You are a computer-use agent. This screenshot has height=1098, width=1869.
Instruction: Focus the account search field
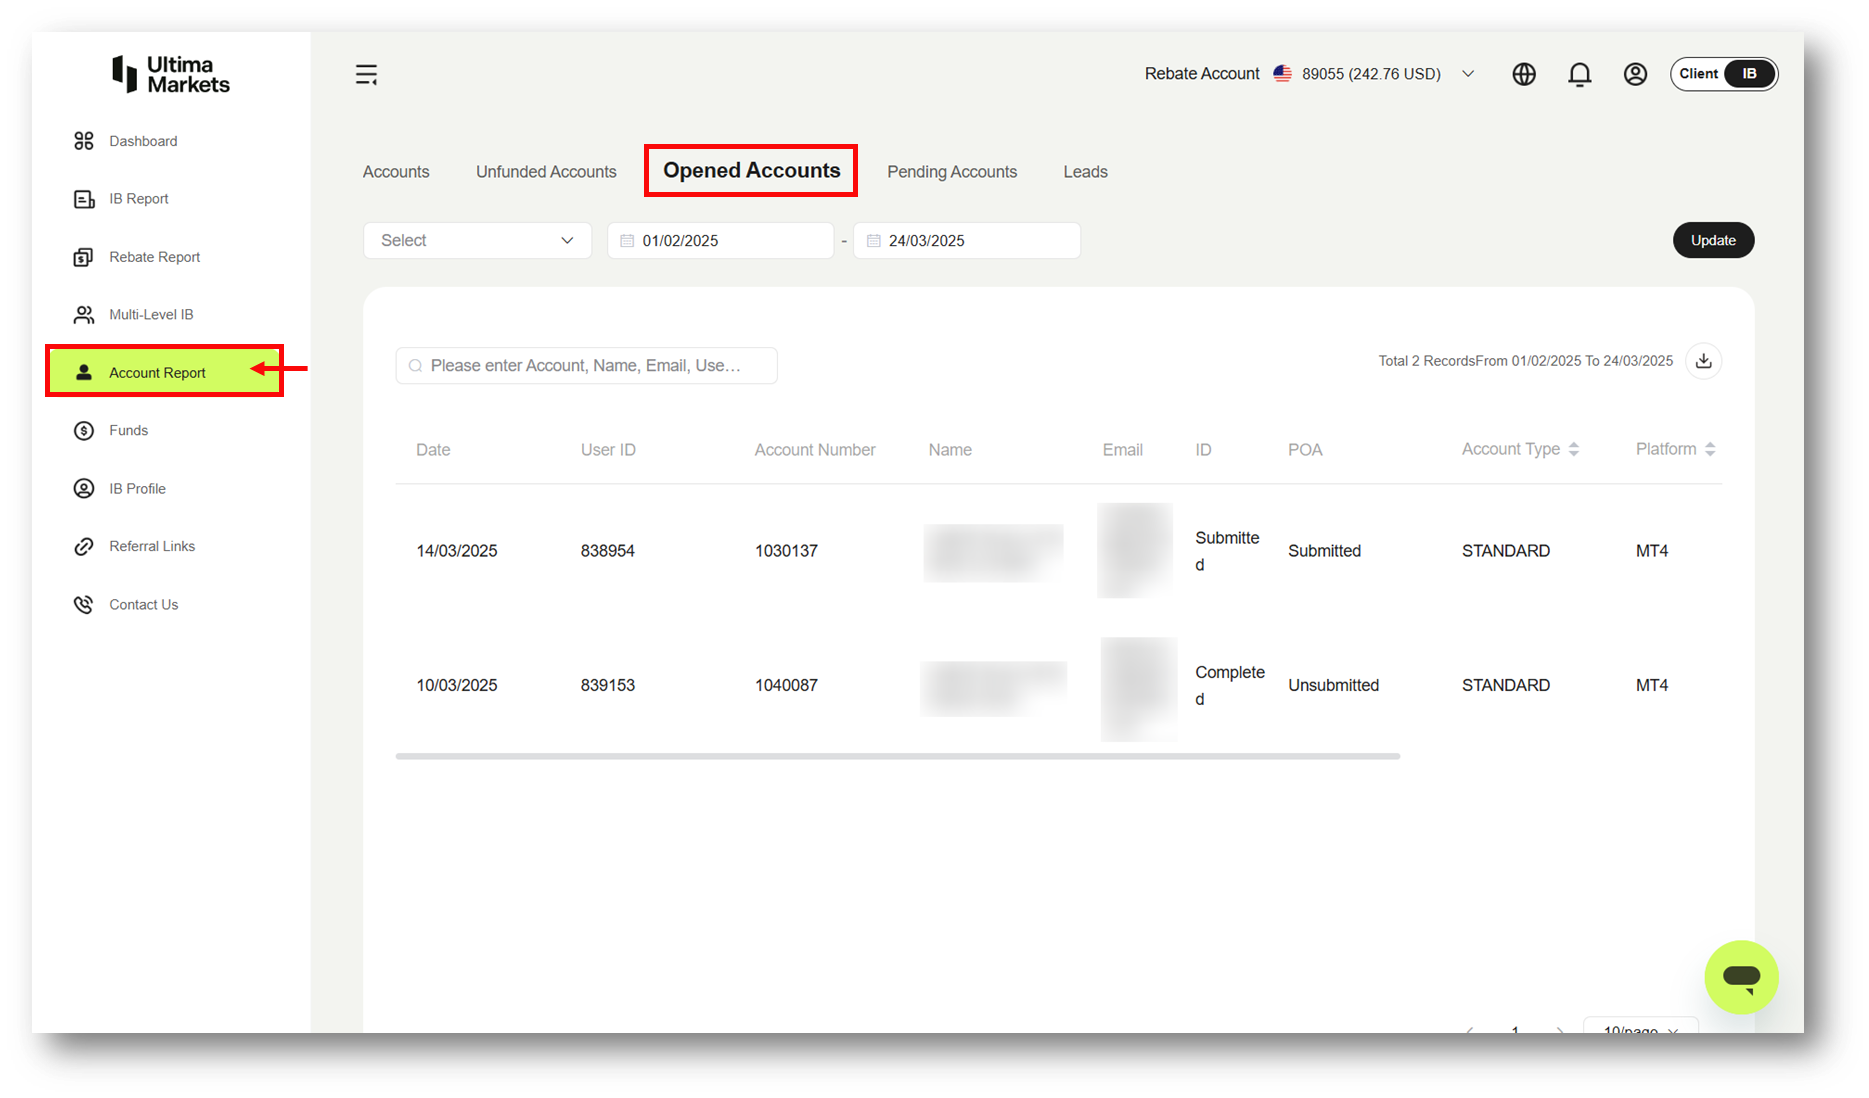(x=586, y=365)
